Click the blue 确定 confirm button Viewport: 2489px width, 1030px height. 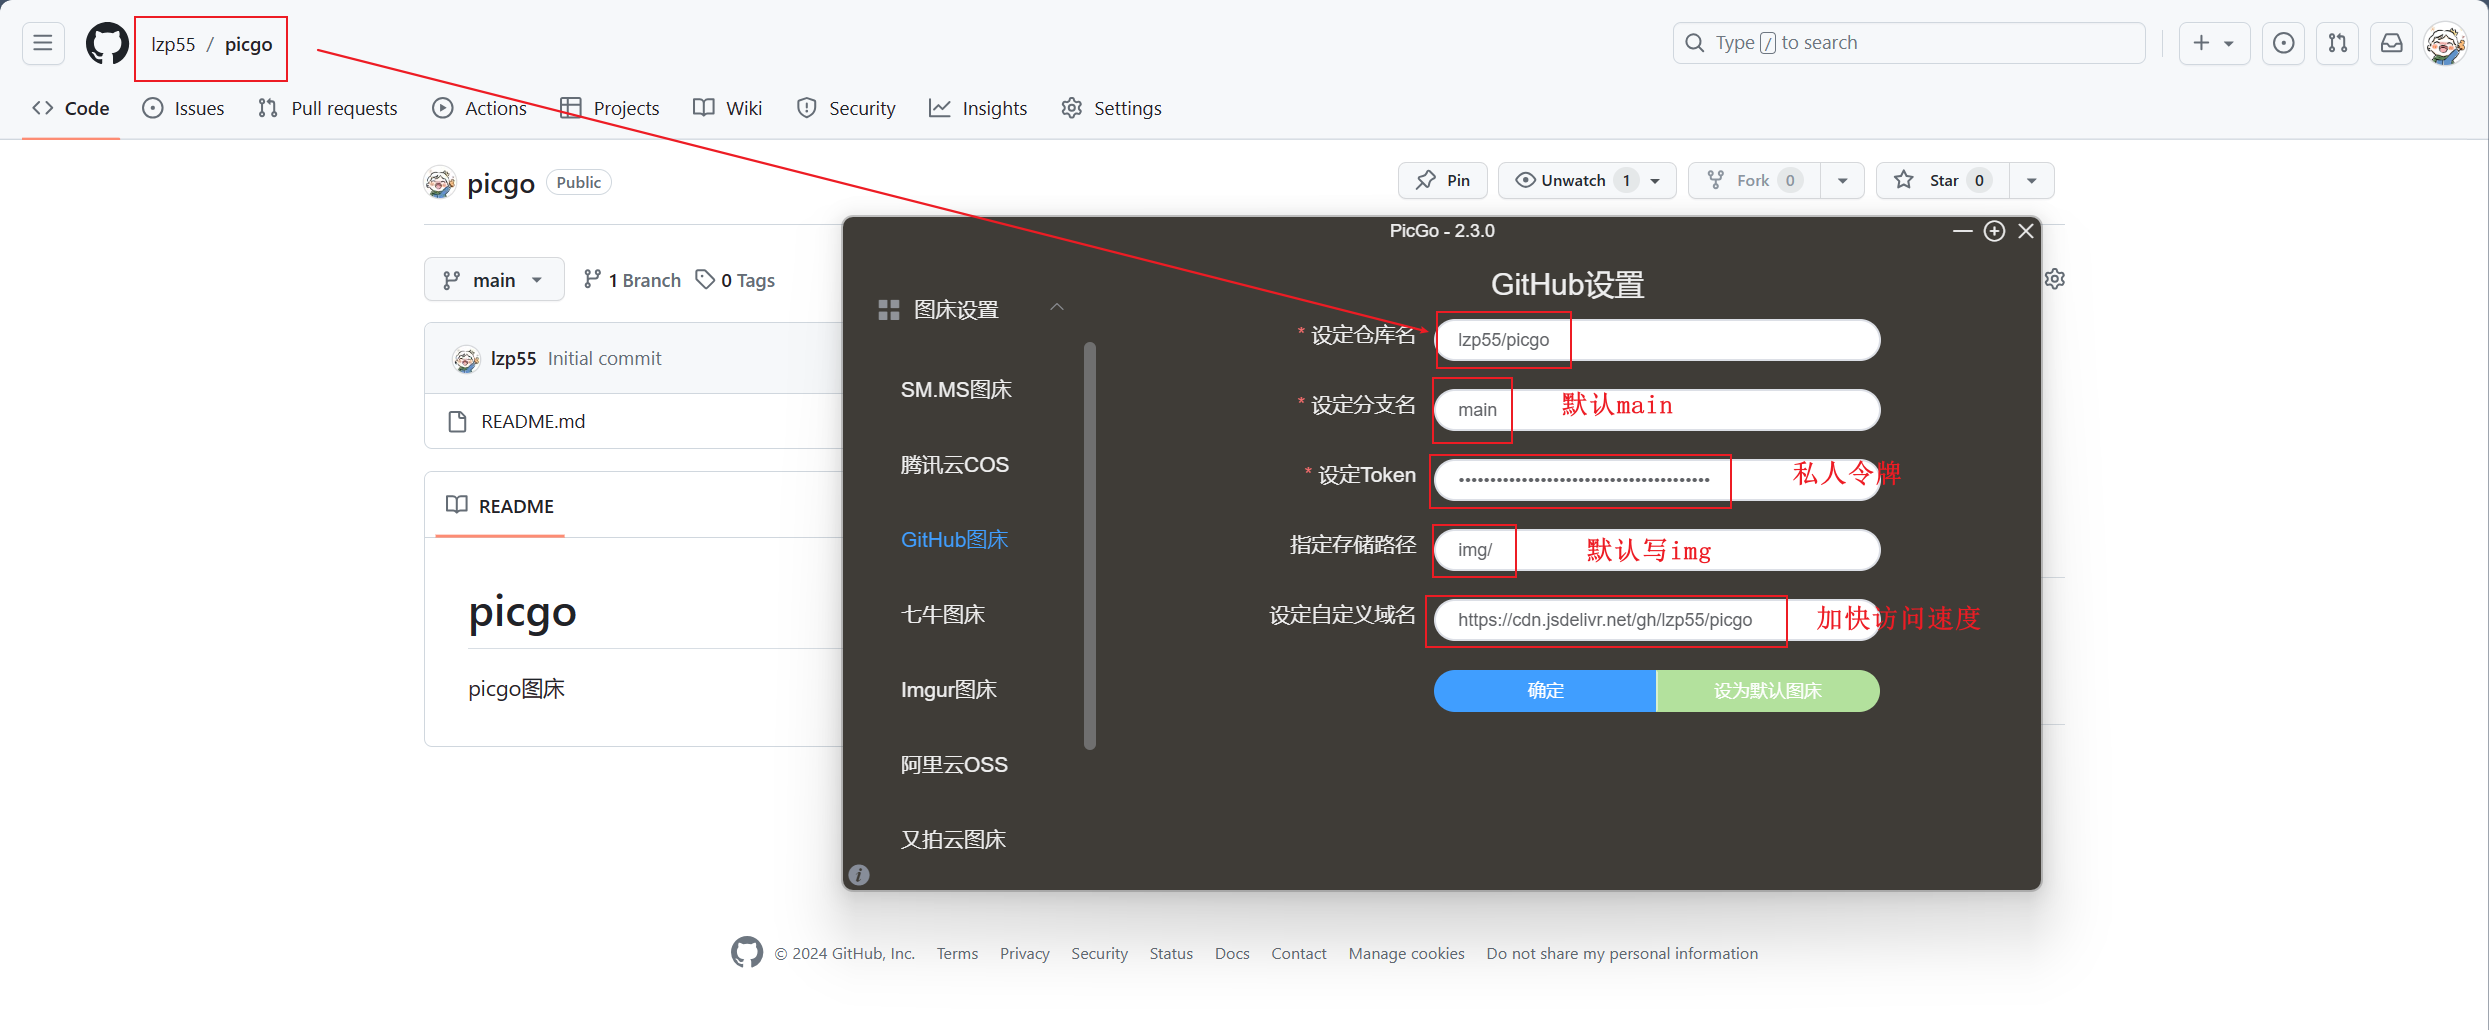[1545, 691]
